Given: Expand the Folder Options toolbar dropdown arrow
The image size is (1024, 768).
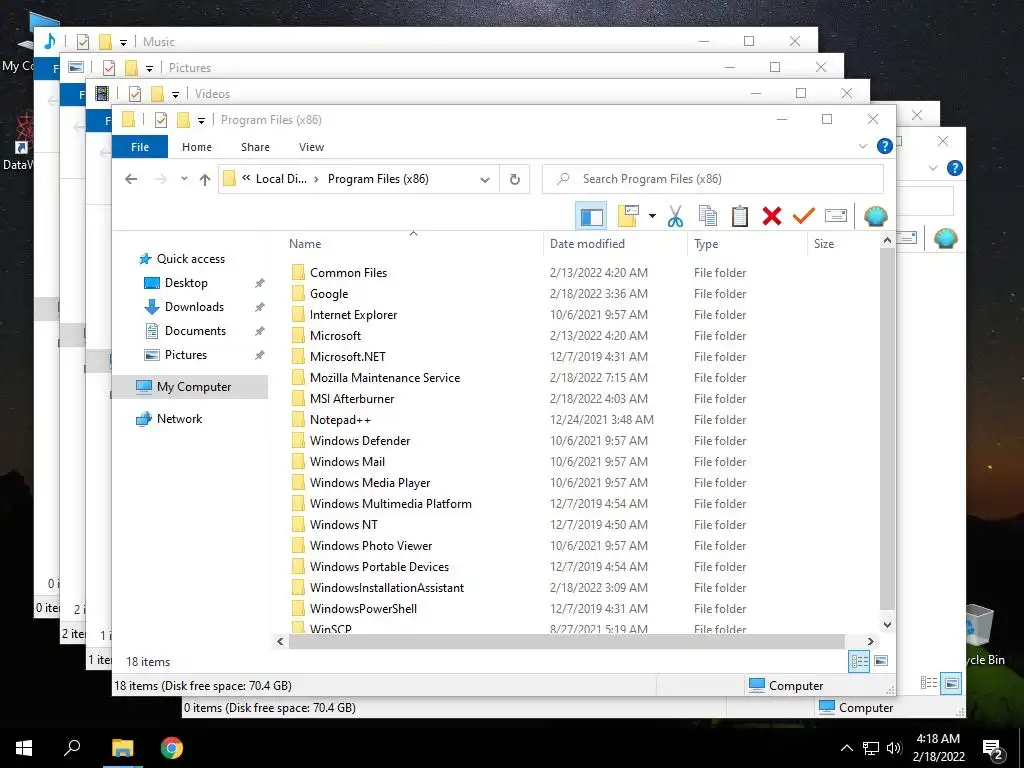Looking at the screenshot, I should [652, 216].
